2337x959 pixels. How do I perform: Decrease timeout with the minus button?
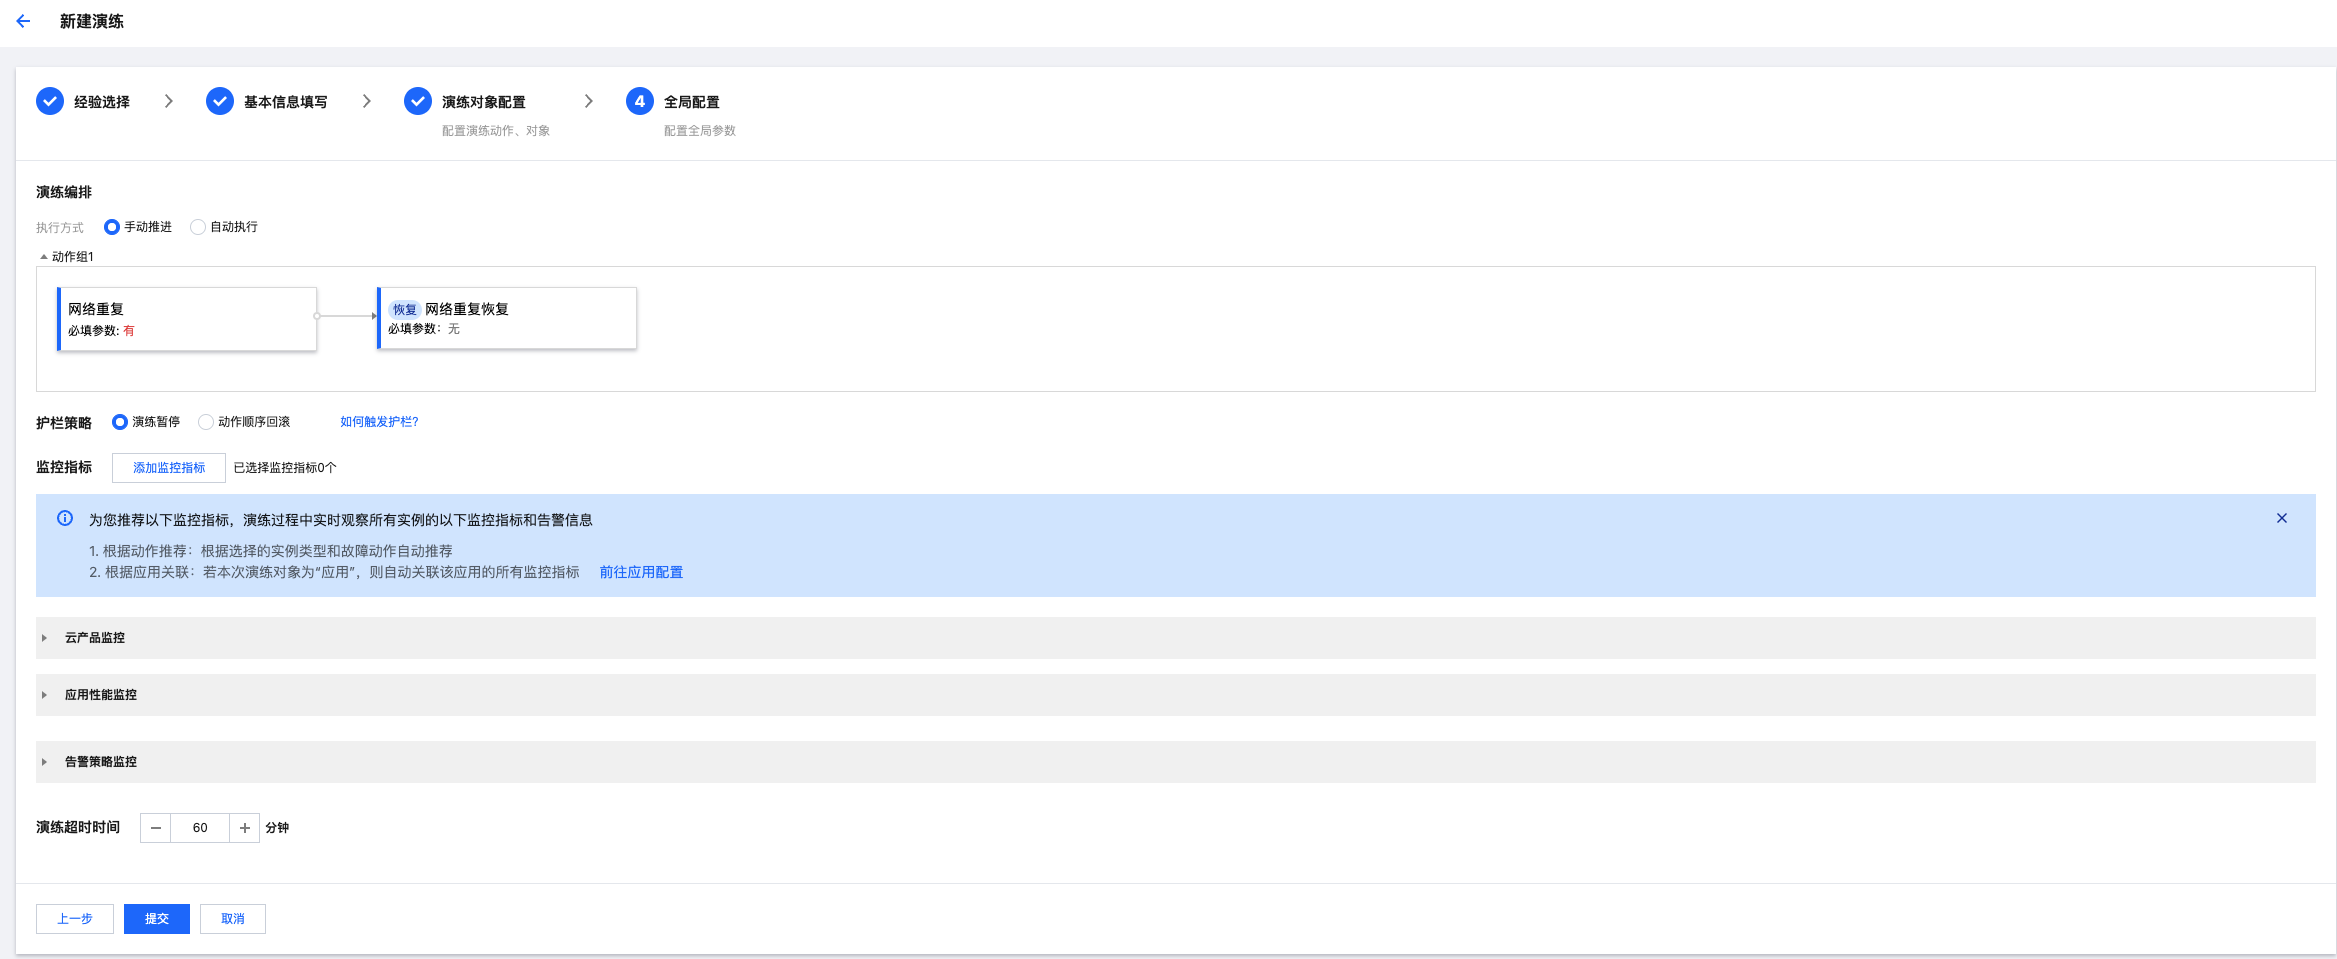[155, 828]
